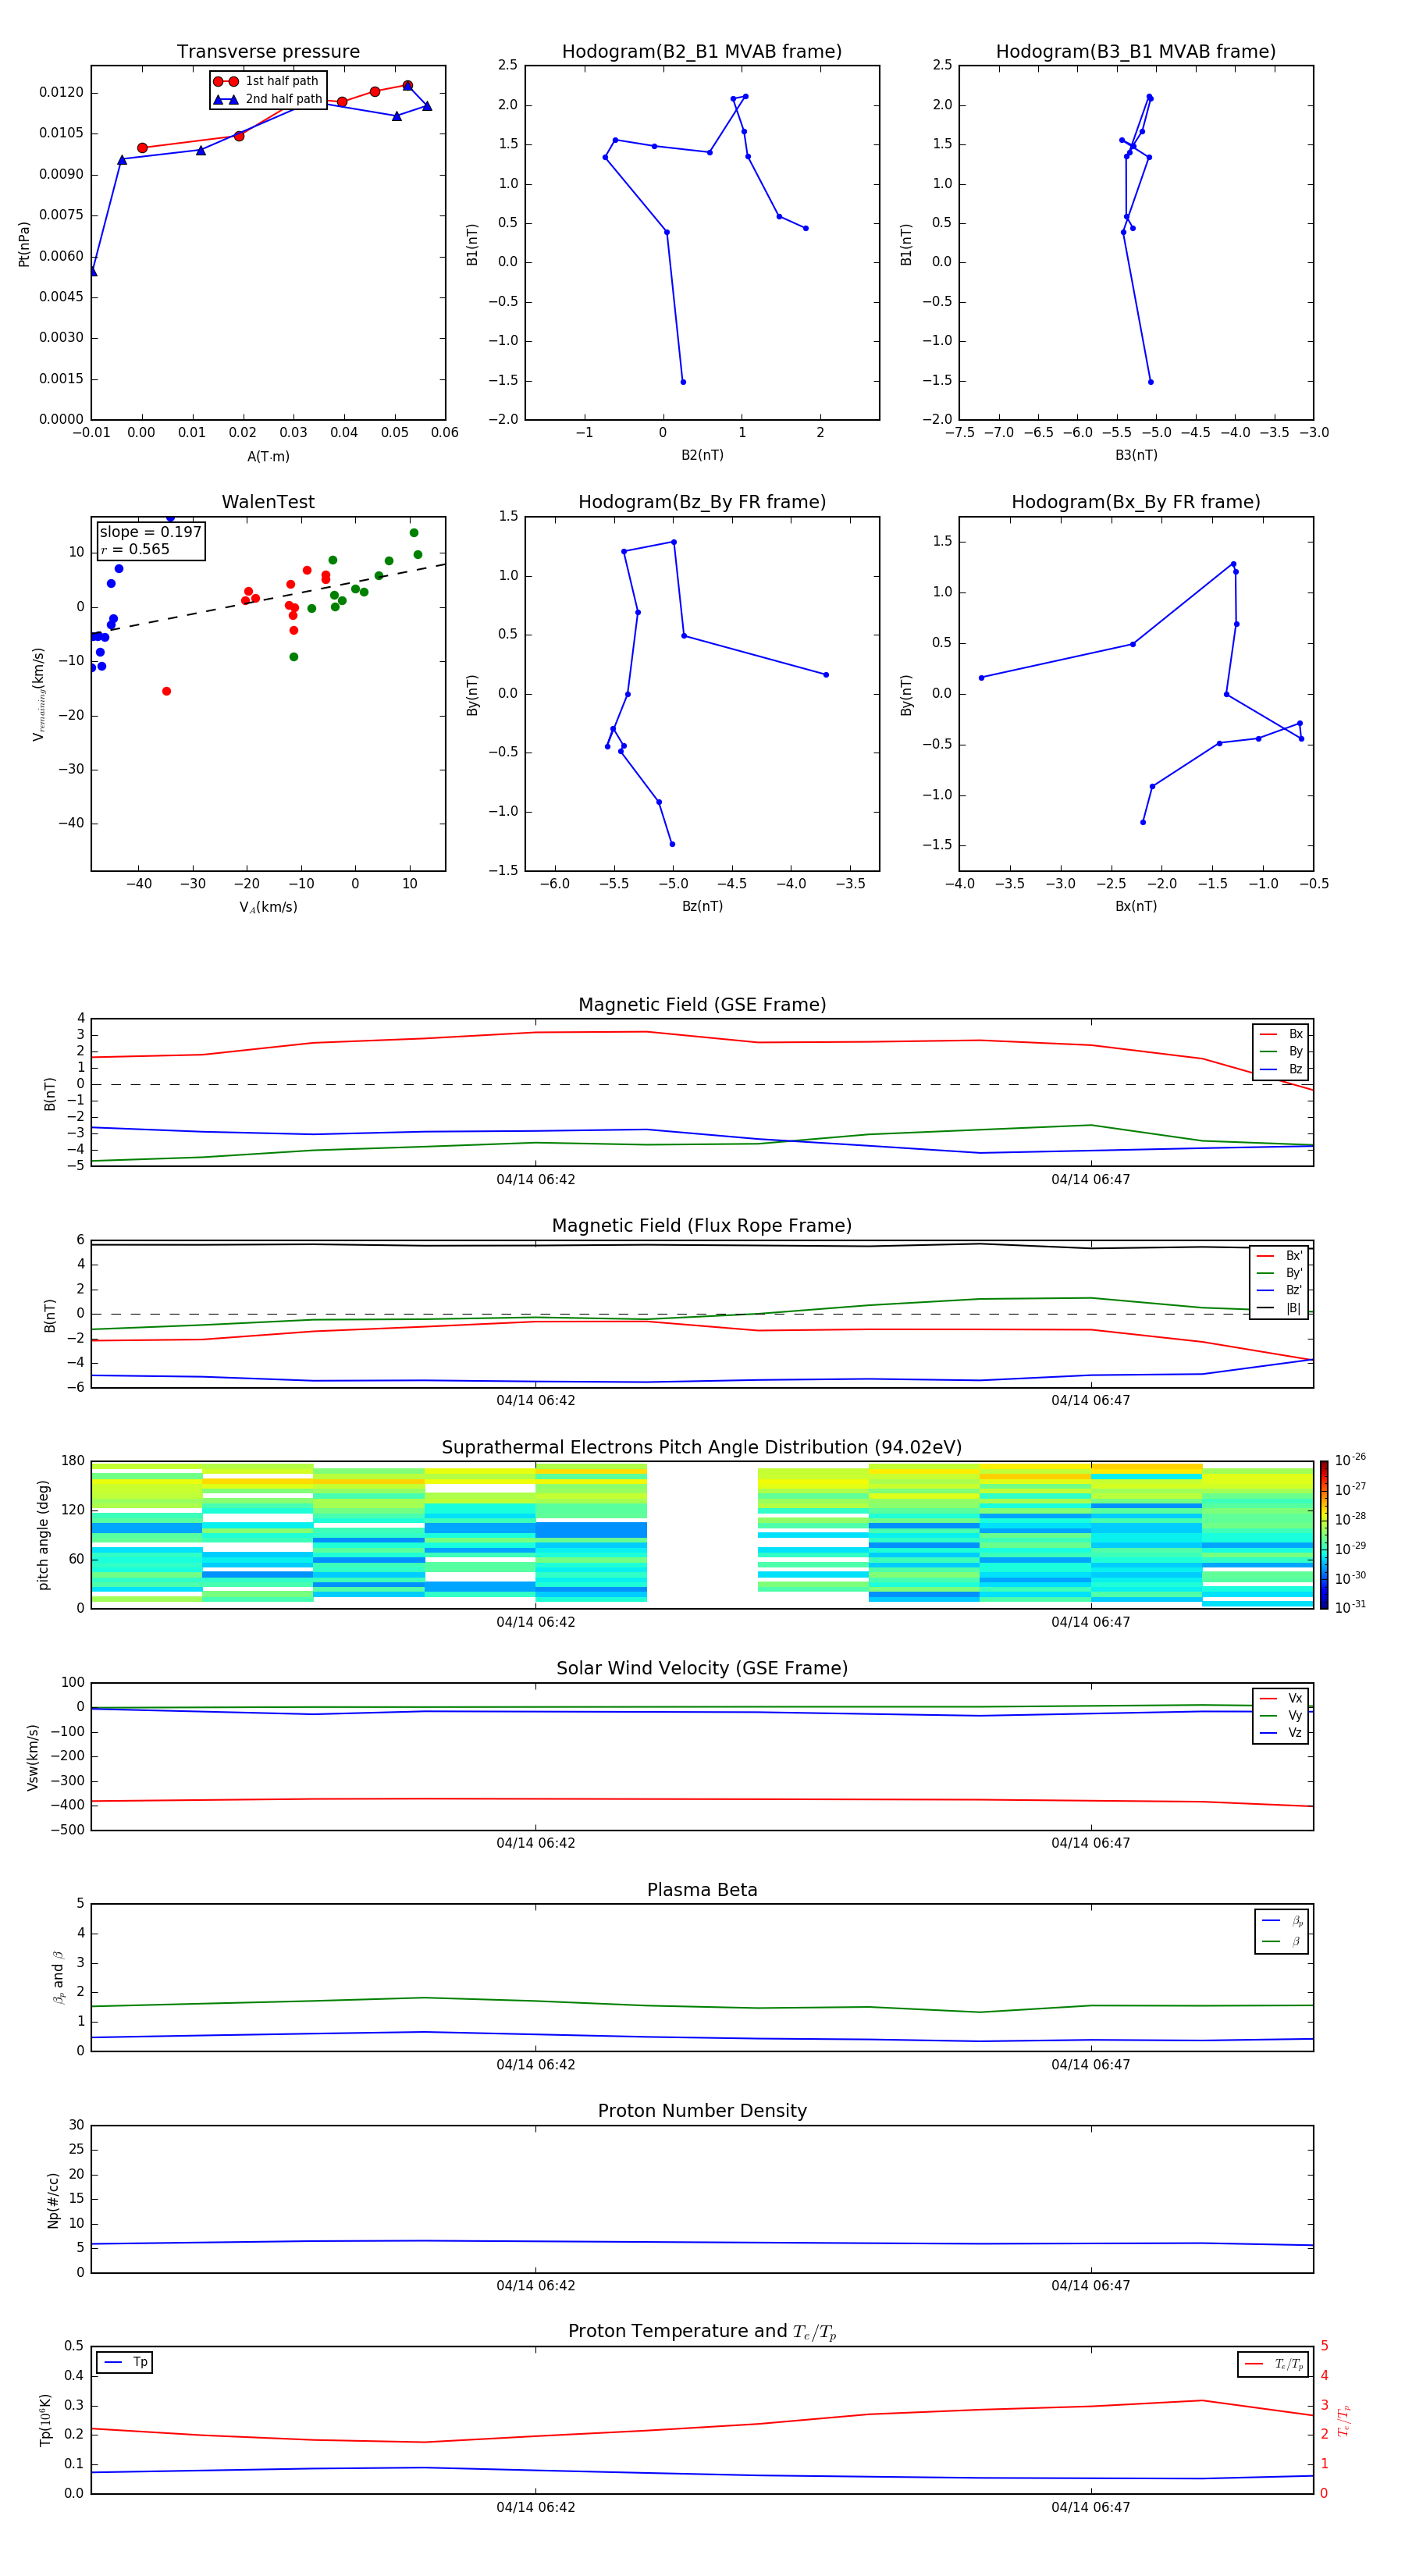Image resolution: width=1405 pixels, height=2576 pixels.
Task: Select the Vx legend entry
Action: pos(1281,1698)
